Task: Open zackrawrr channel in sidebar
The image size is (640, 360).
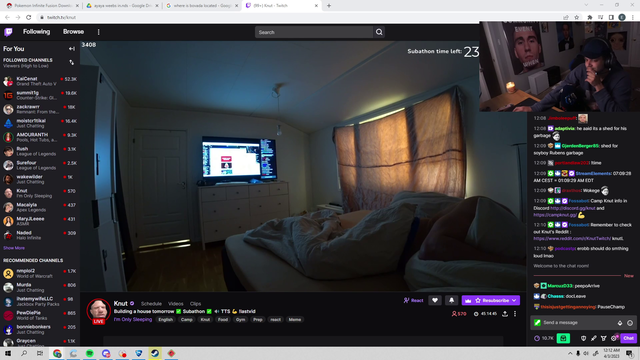Action: (x=40, y=109)
